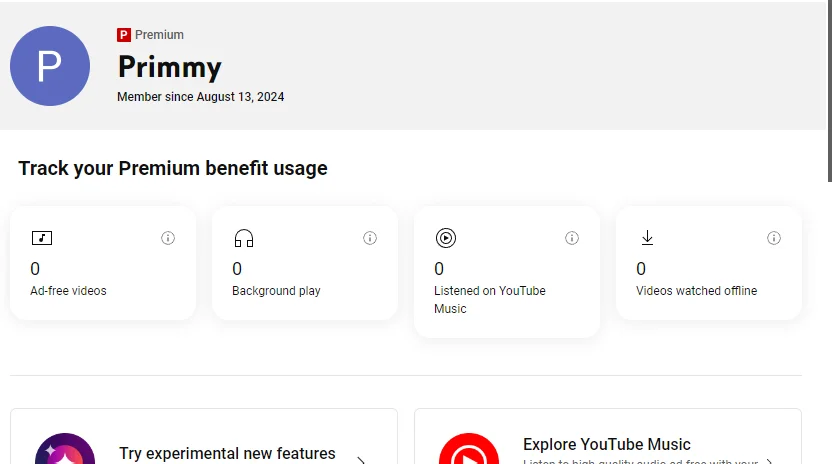Click the offline download arrow icon
The width and height of the screenshot is (832, 464).
(x=647, y=237)
